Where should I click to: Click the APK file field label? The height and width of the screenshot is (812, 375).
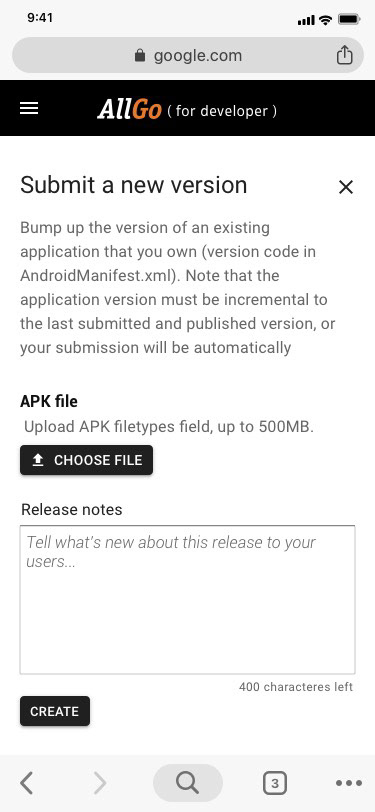click(x=49, y=401)
